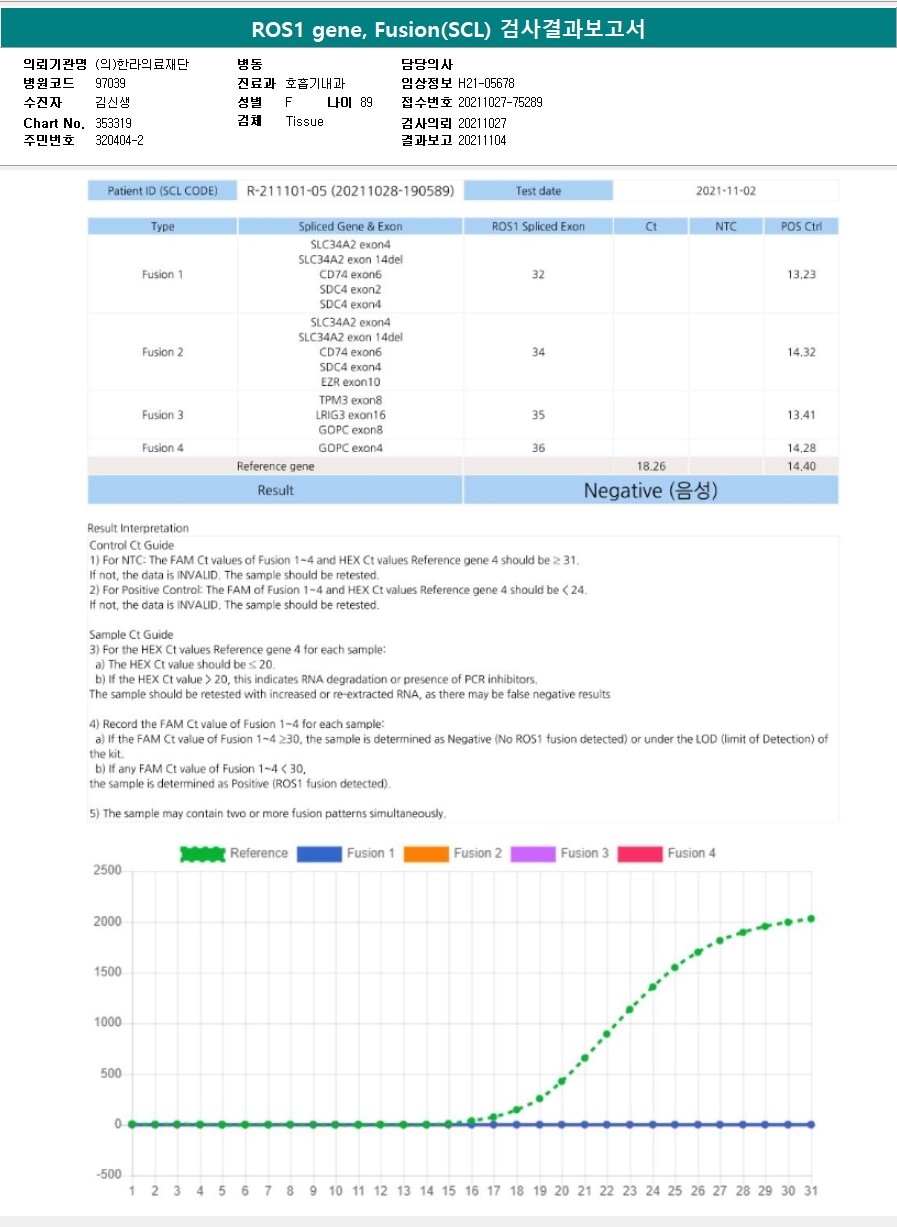The height and width of the screenshot is (1227, 897).
Task: Click the Reference gene row label
Action: (275, 466)
